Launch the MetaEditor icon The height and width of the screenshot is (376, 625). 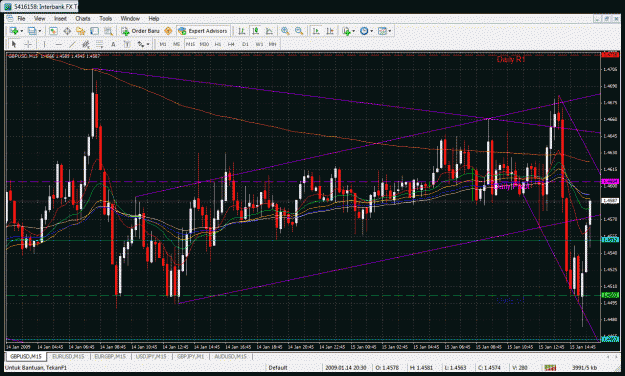pyautogui.click(x=168, y=31)
